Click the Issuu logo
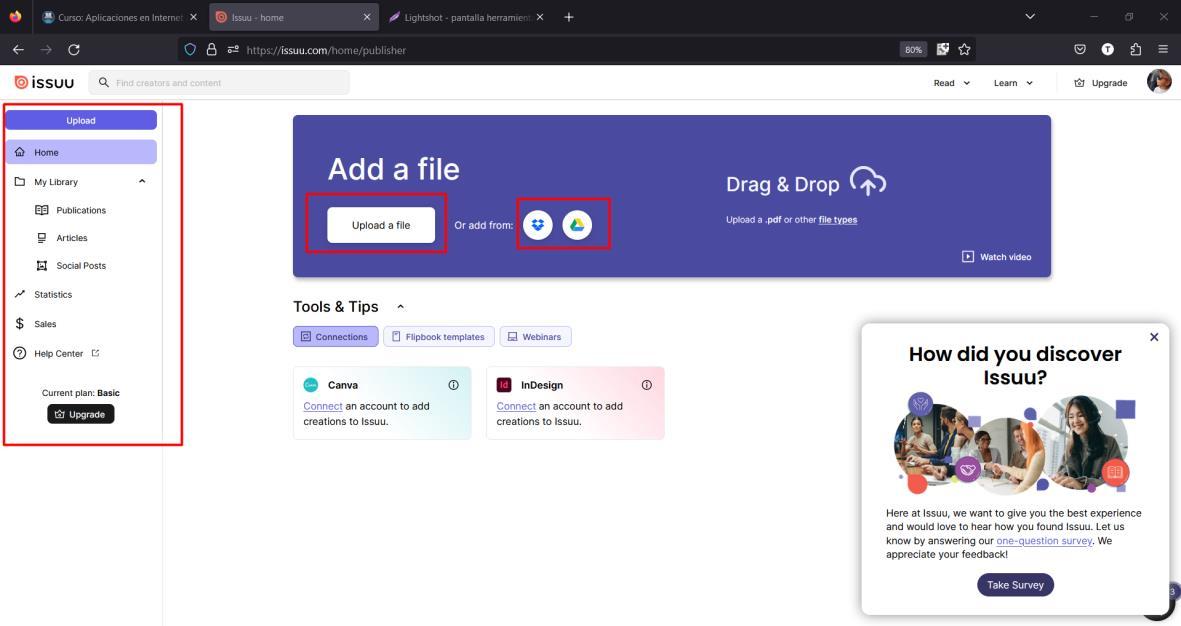 [x=44, y=83]
